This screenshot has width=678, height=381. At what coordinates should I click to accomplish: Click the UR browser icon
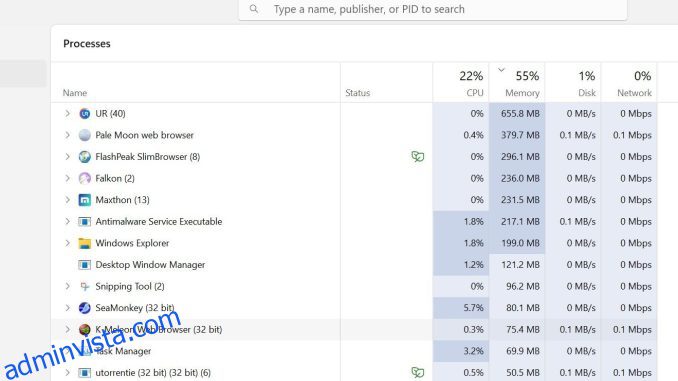(85, 114)
